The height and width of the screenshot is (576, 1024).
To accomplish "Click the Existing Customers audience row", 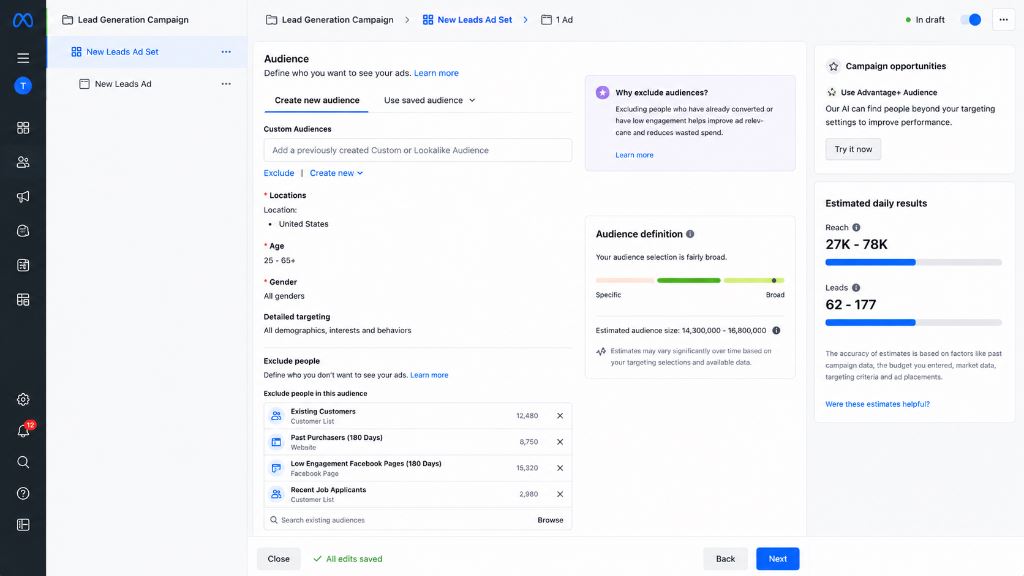I will point(418,416).
